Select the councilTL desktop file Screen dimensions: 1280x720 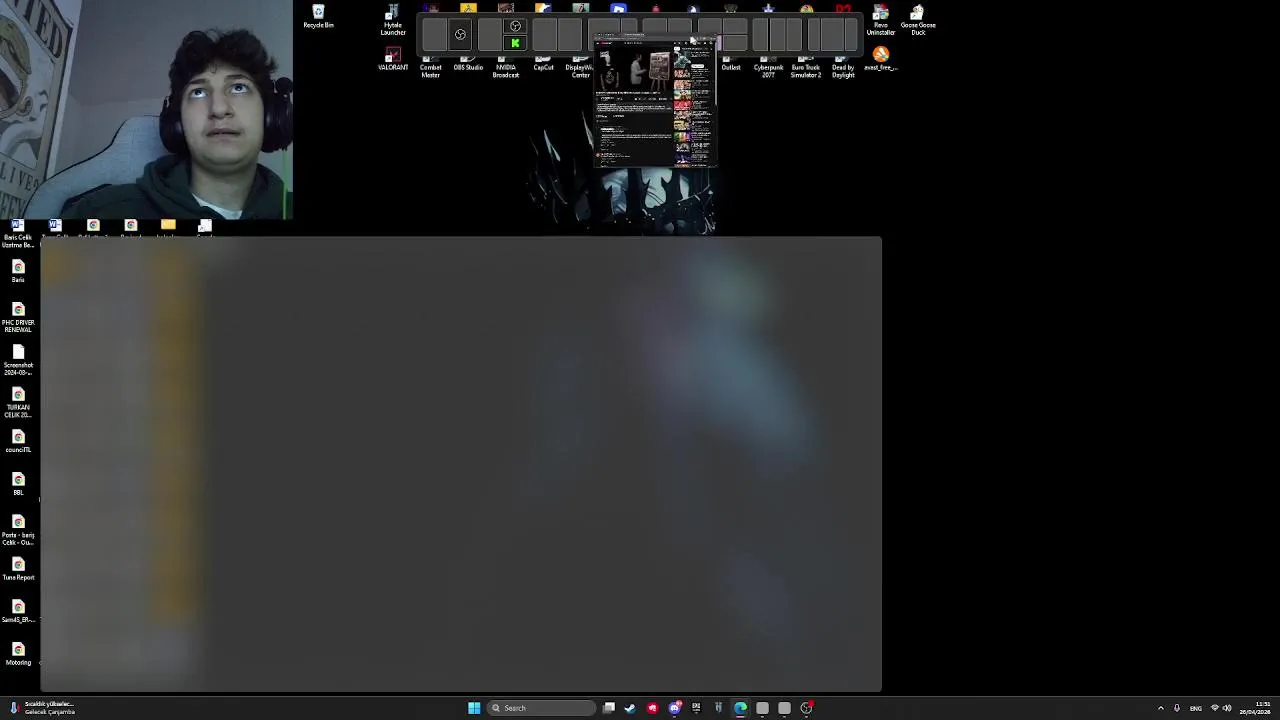(18, 441)
